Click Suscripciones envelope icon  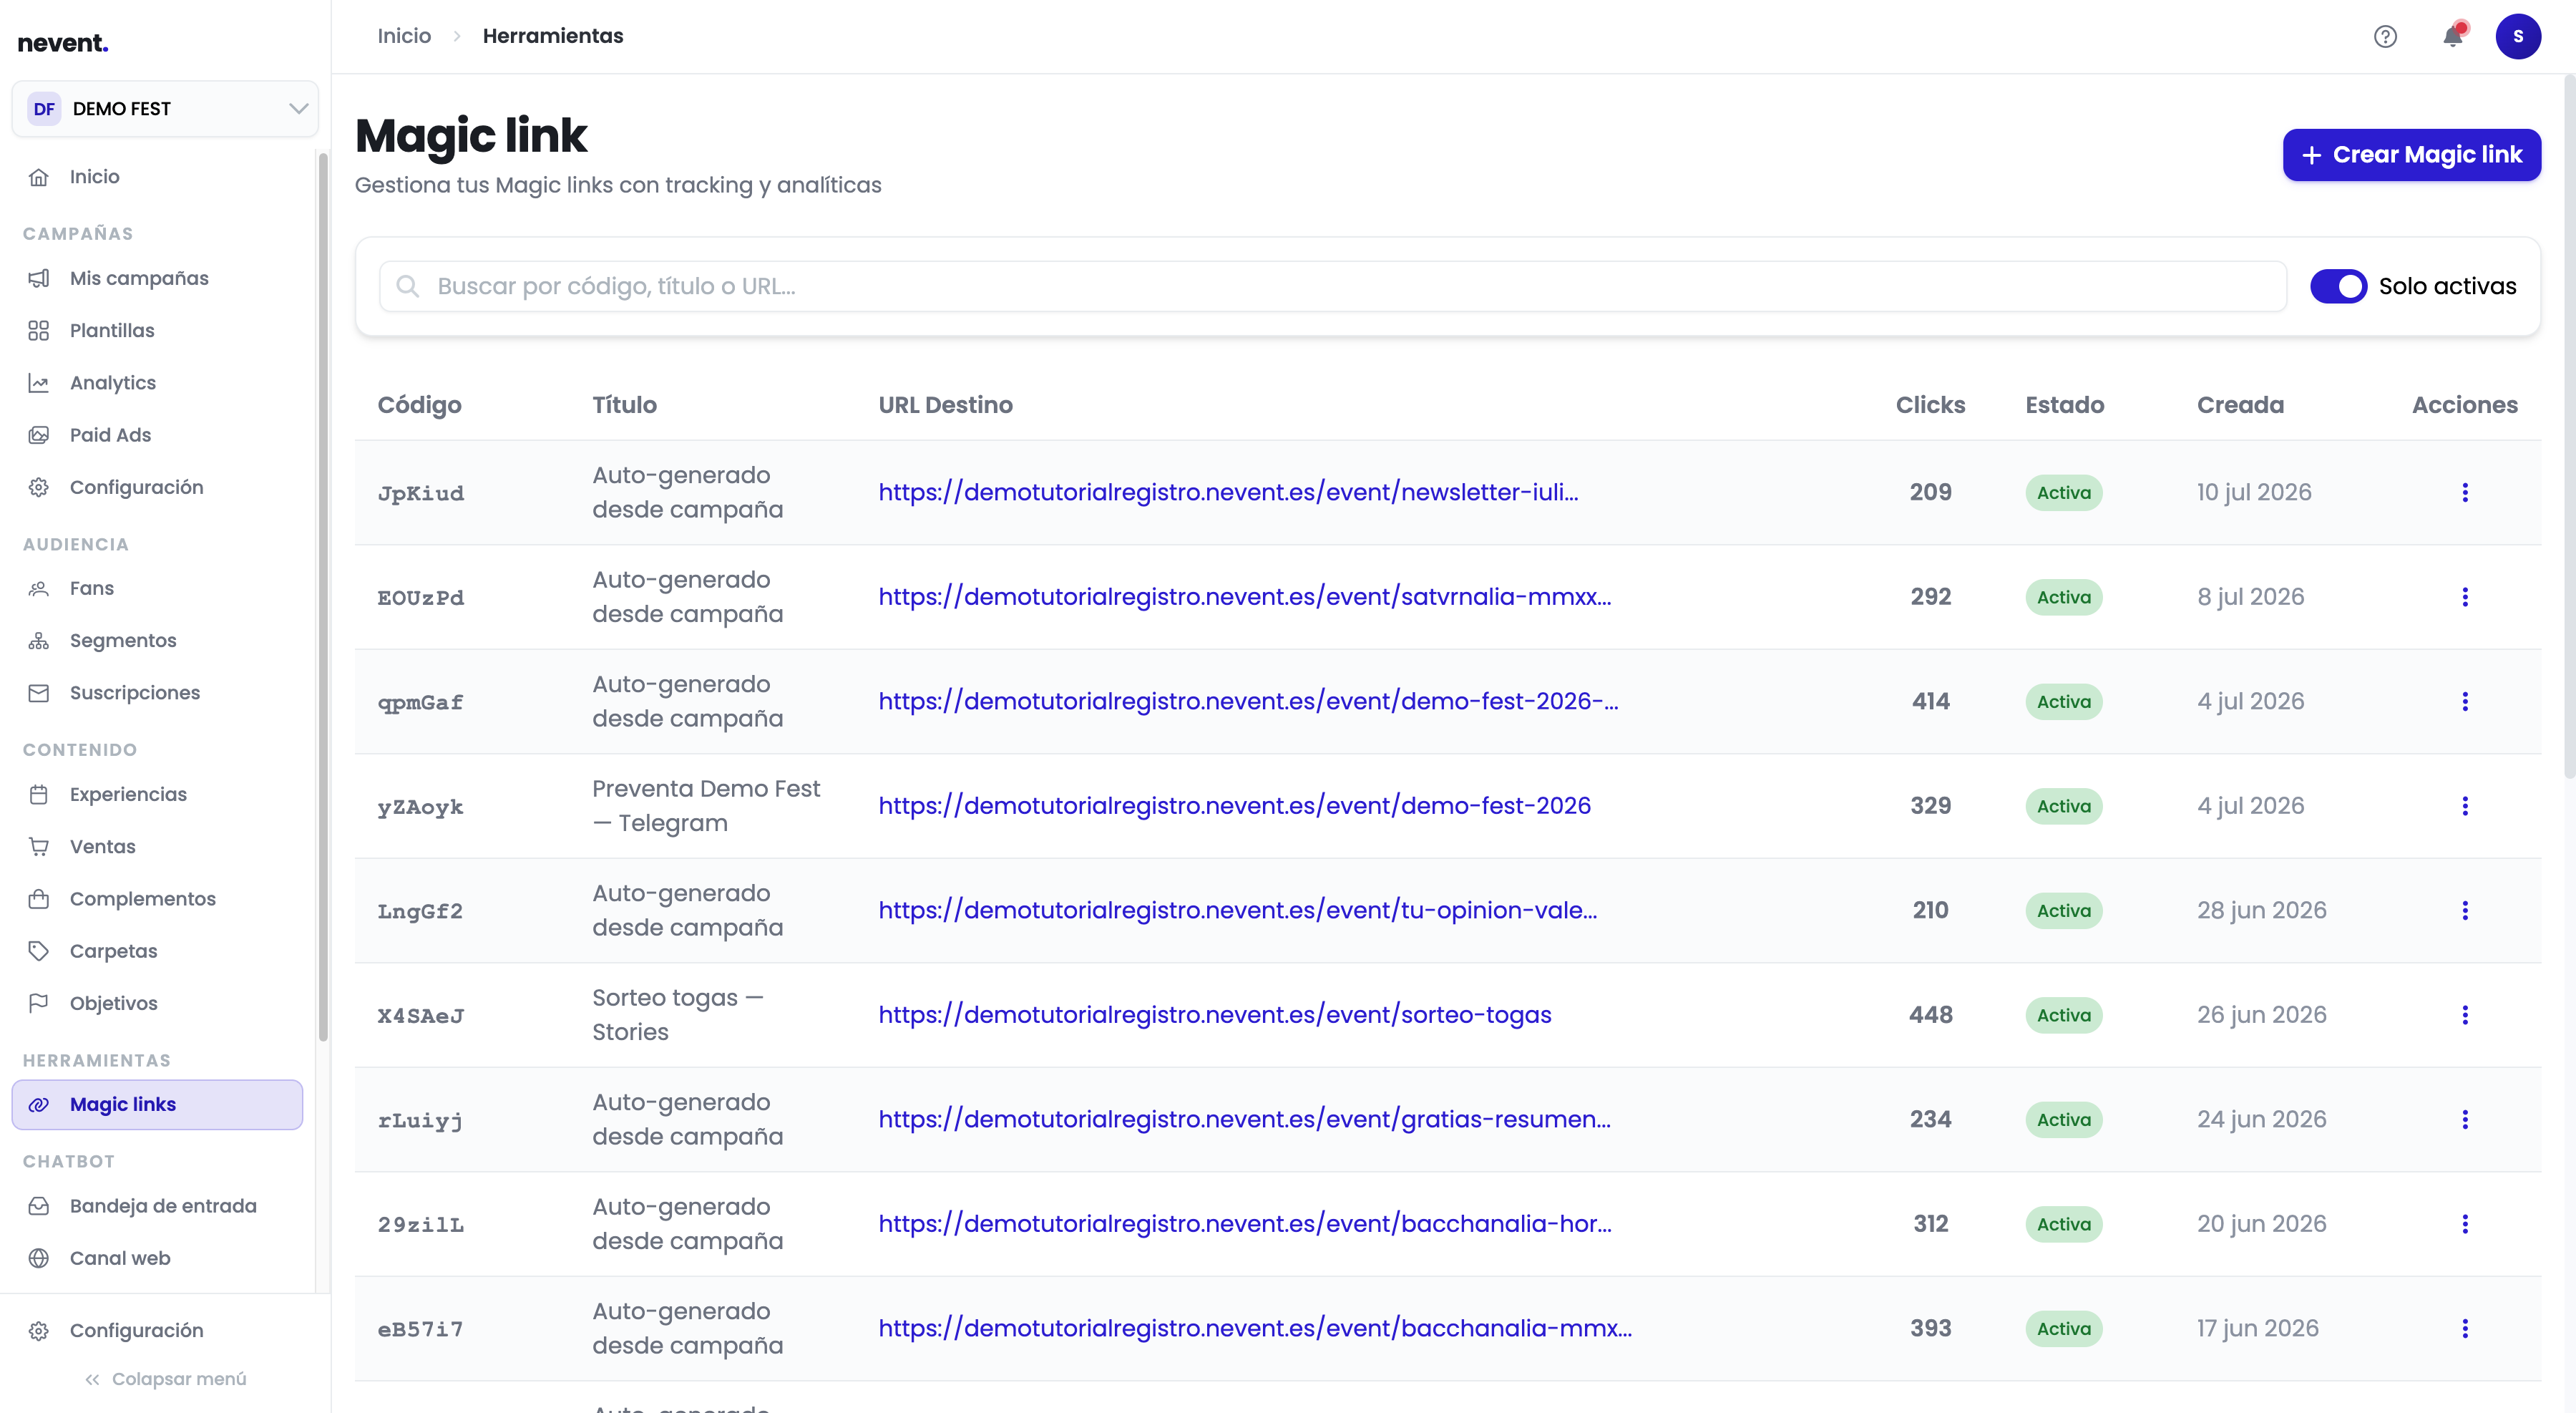point(39,693)
